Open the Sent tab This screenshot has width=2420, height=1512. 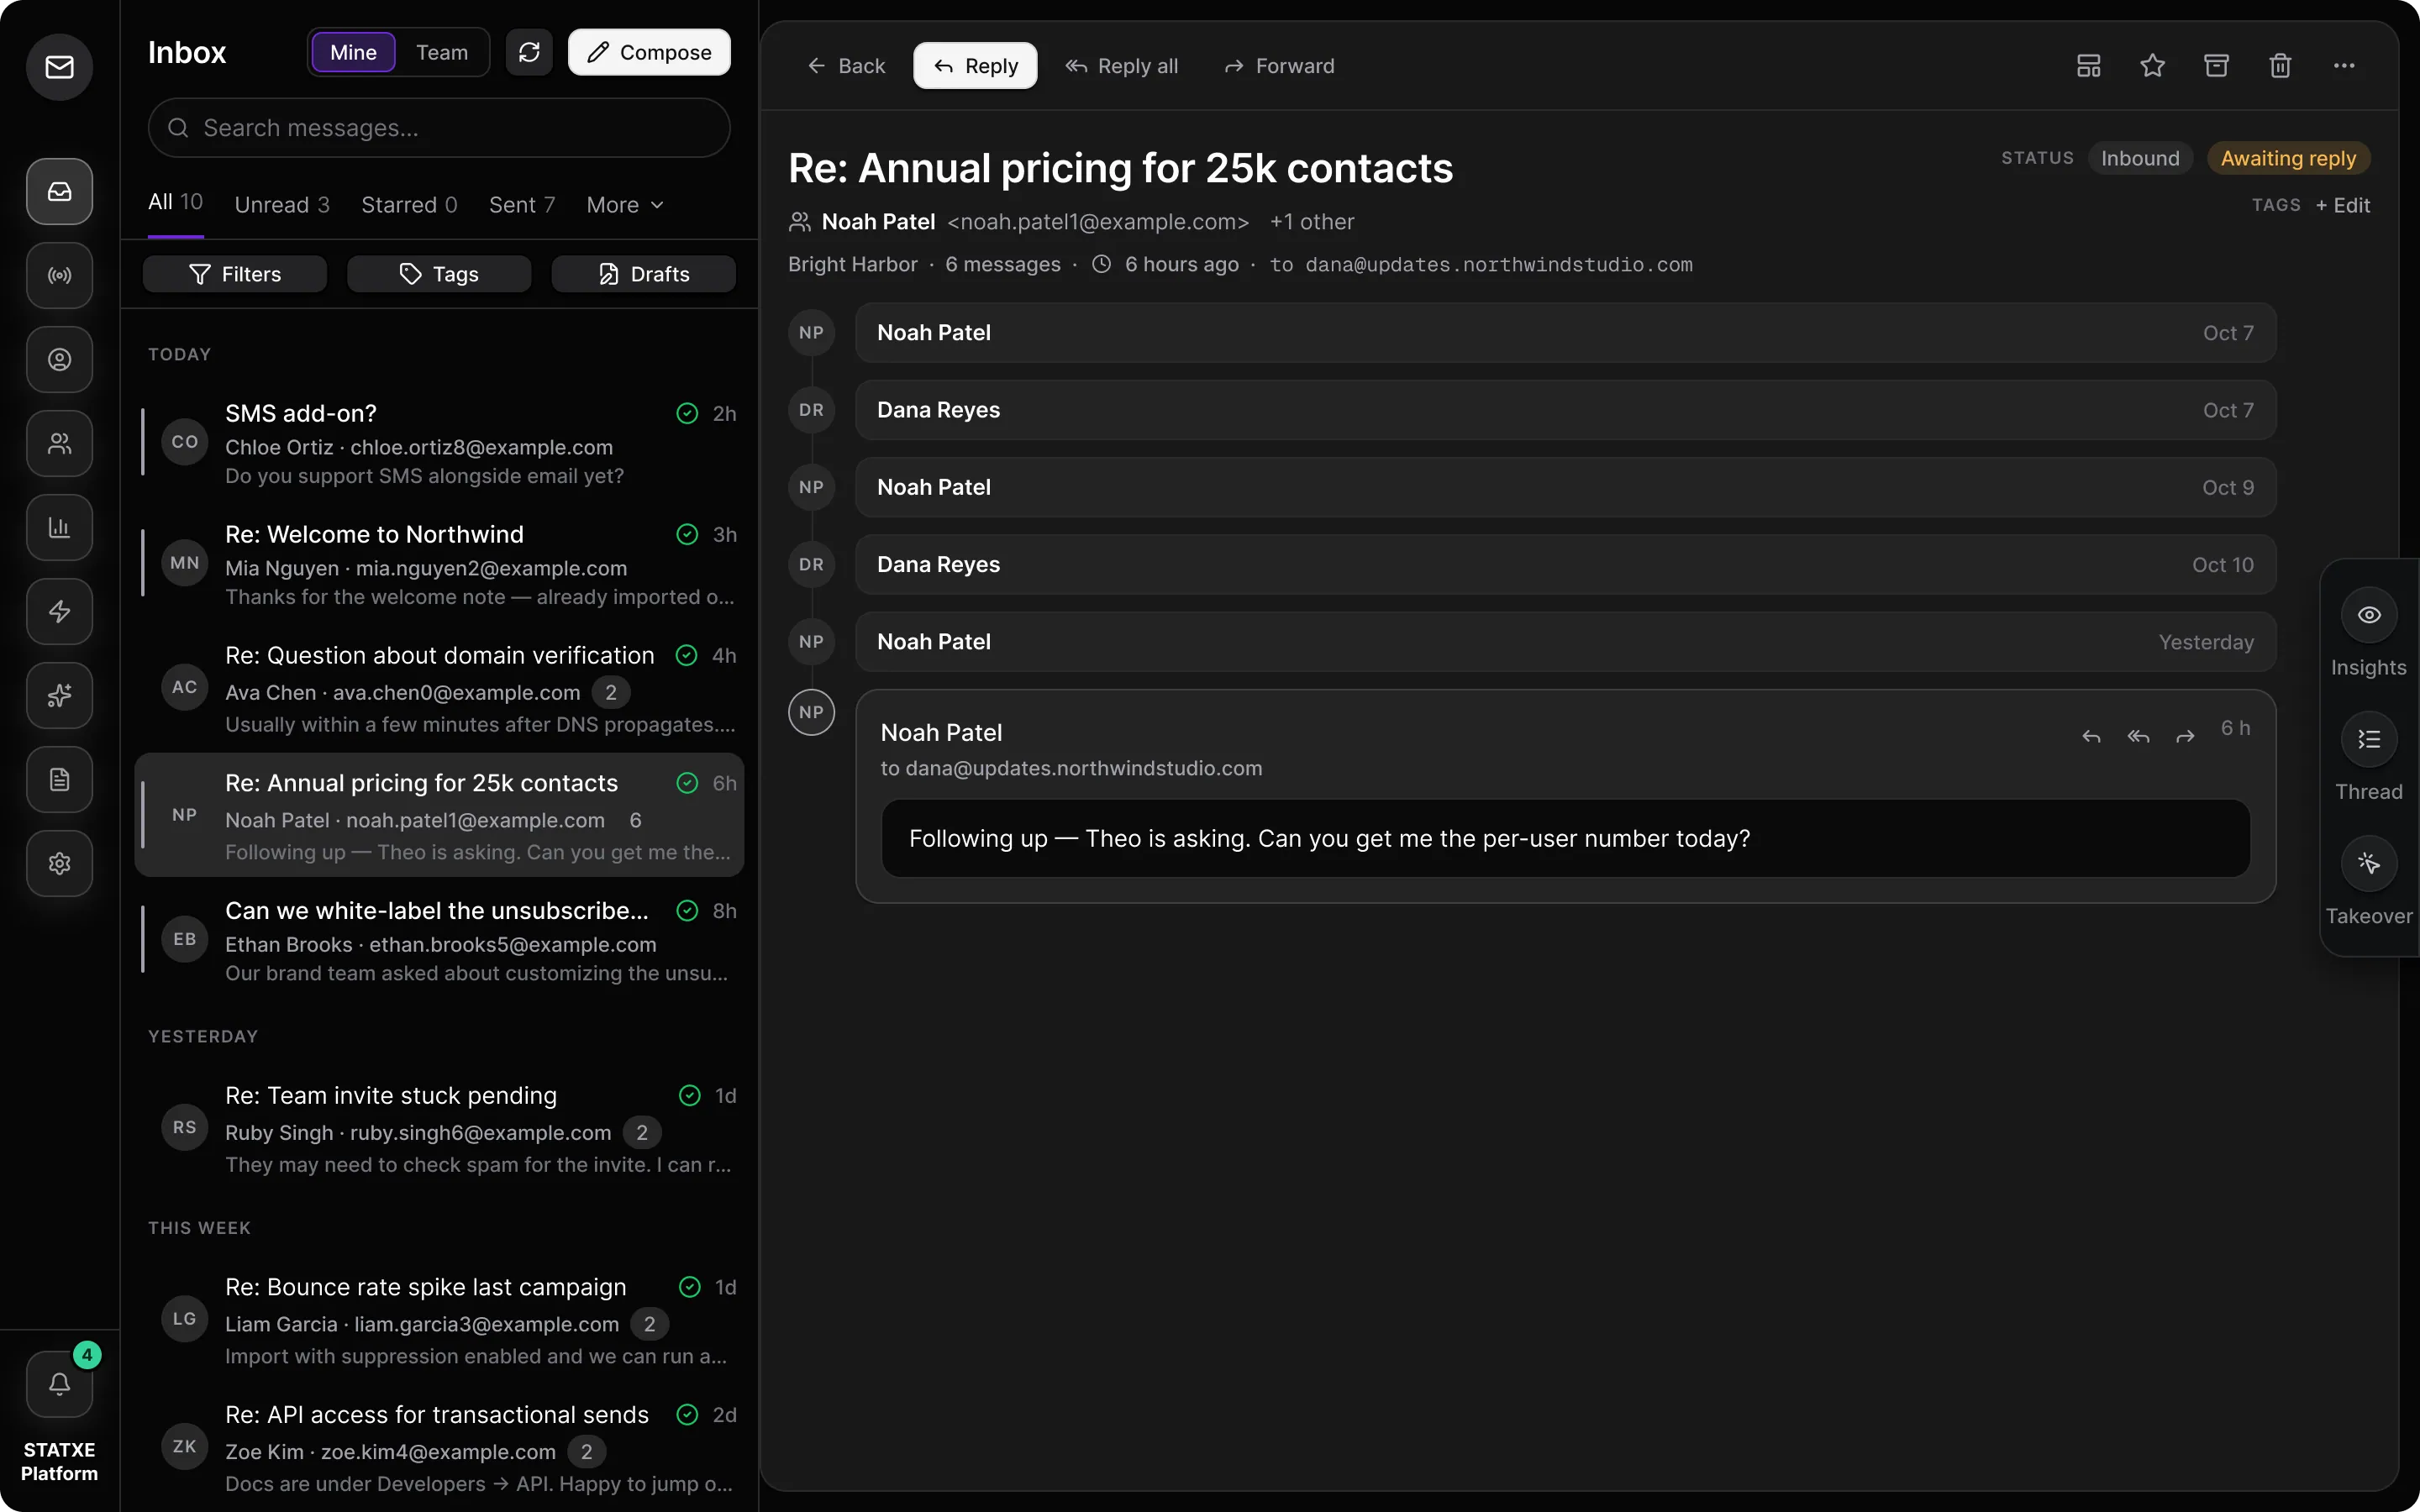[x=522, y=205]
